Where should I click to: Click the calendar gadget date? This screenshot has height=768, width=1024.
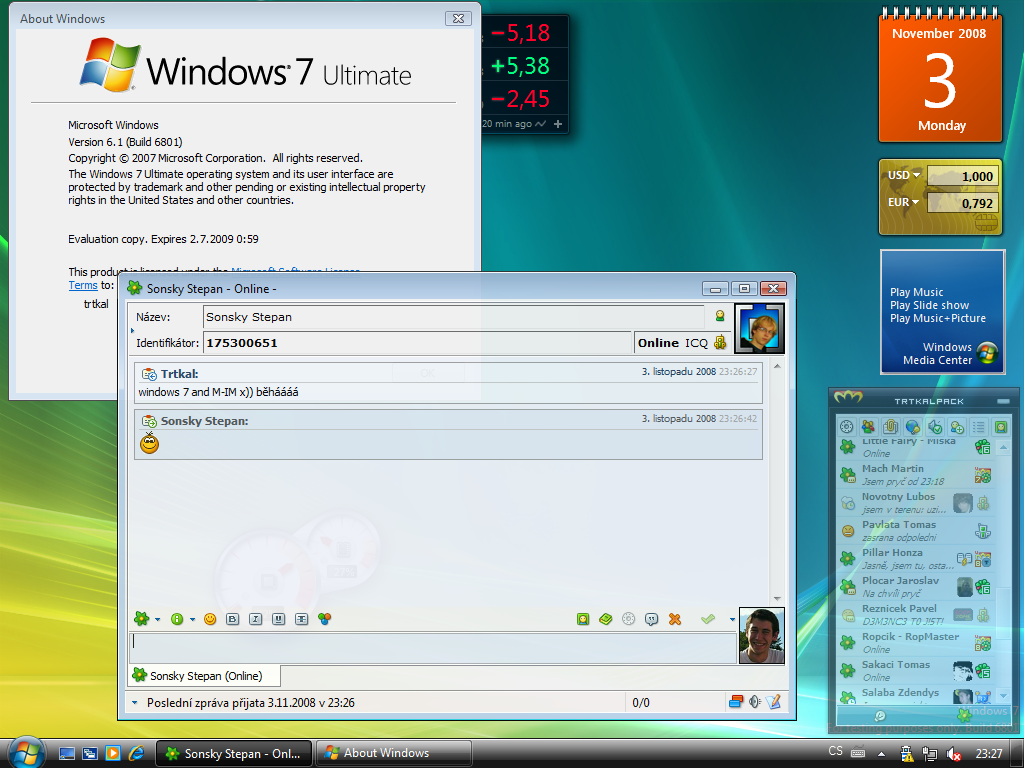point(940,80)
